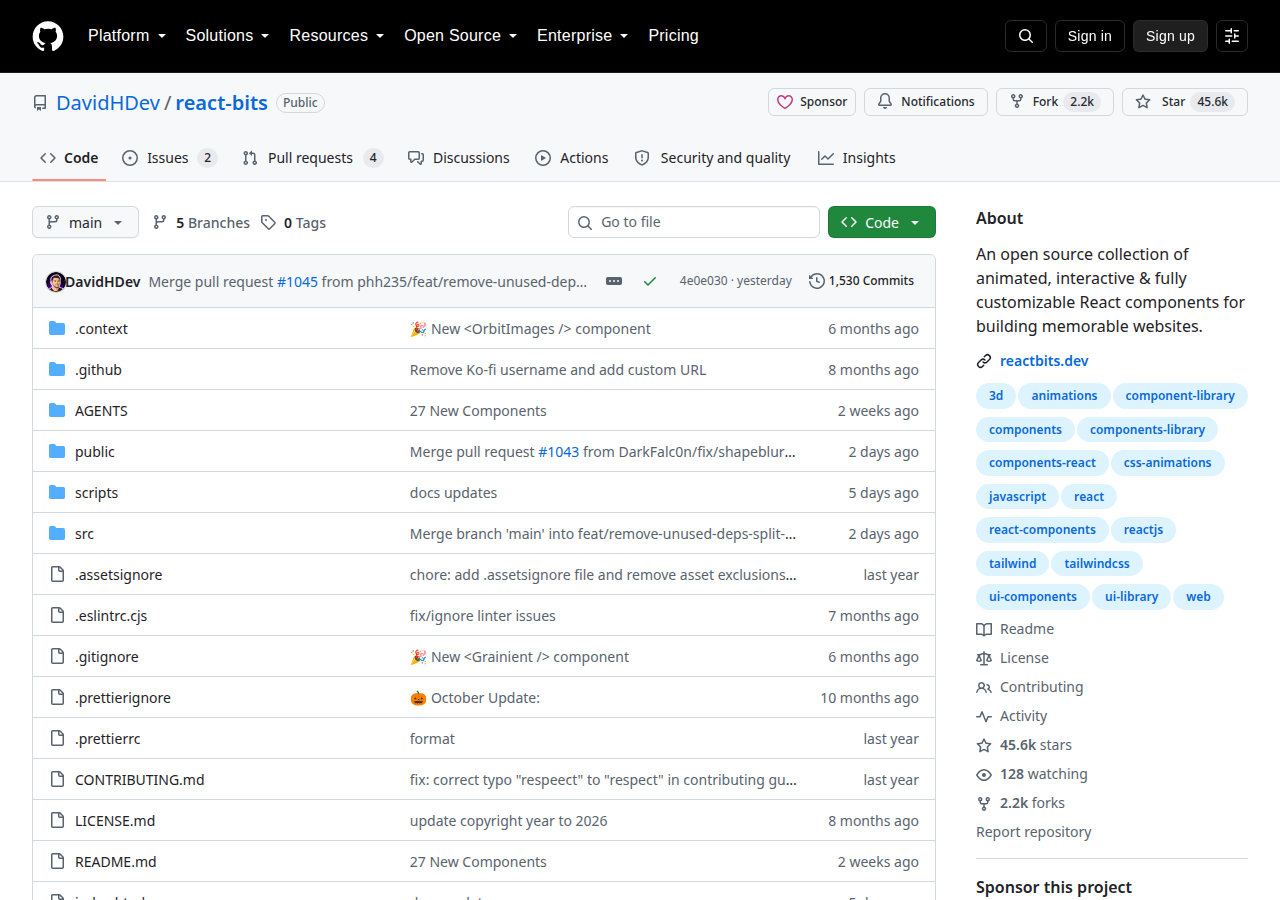Open the 5 Branches link
The width and height of the screenshot is (1280, 900).
201,223
